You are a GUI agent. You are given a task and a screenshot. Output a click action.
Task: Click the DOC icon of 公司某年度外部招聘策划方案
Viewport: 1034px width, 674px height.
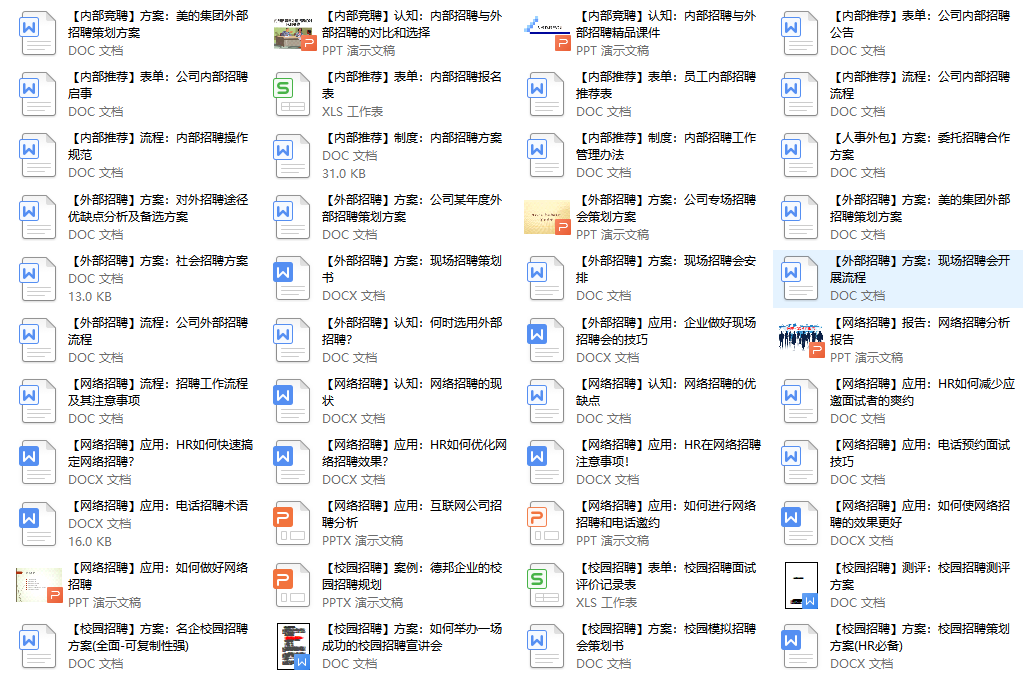292,217
